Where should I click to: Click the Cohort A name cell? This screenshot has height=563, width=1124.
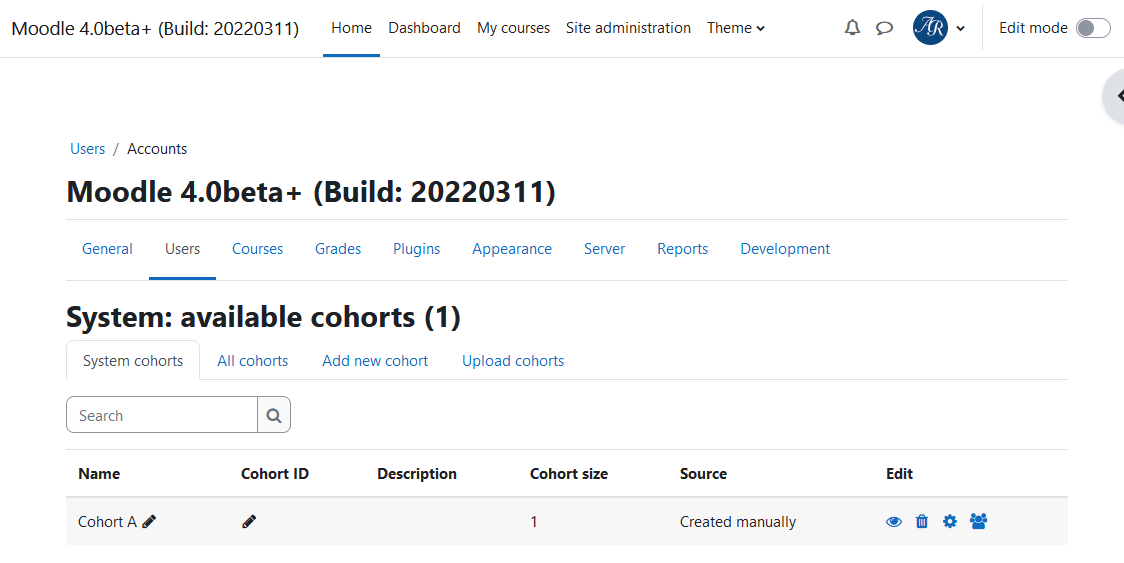[108, 521]
